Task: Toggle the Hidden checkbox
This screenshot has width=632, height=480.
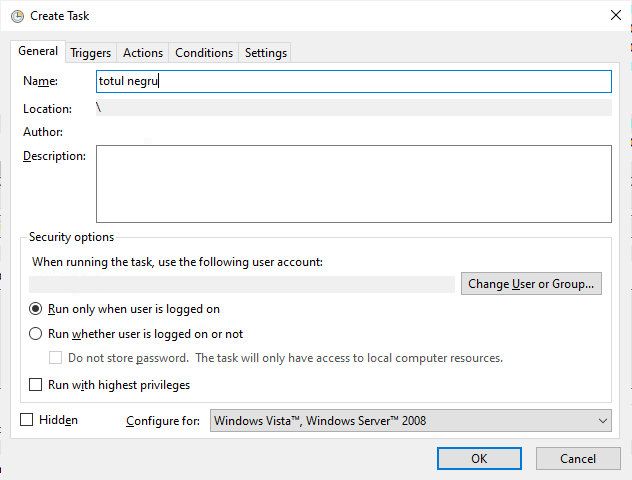Action: click(27, 420)
